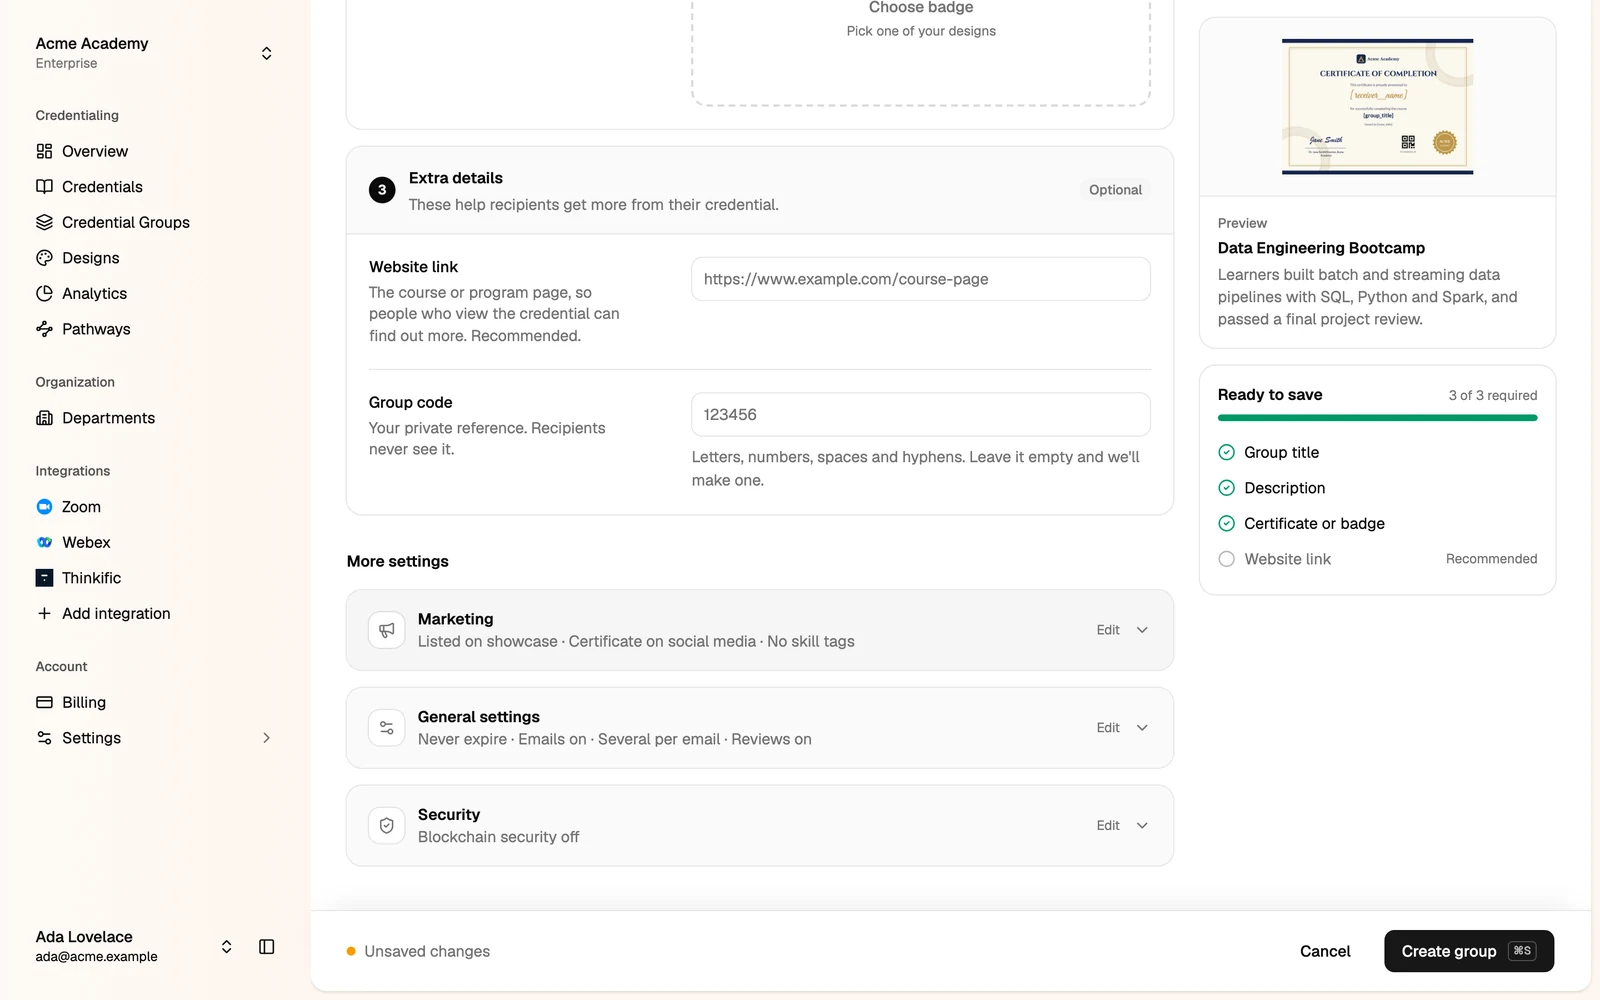Click the Website link checklist circle
The image size is (1600, 1000).
click(1227, 559)
